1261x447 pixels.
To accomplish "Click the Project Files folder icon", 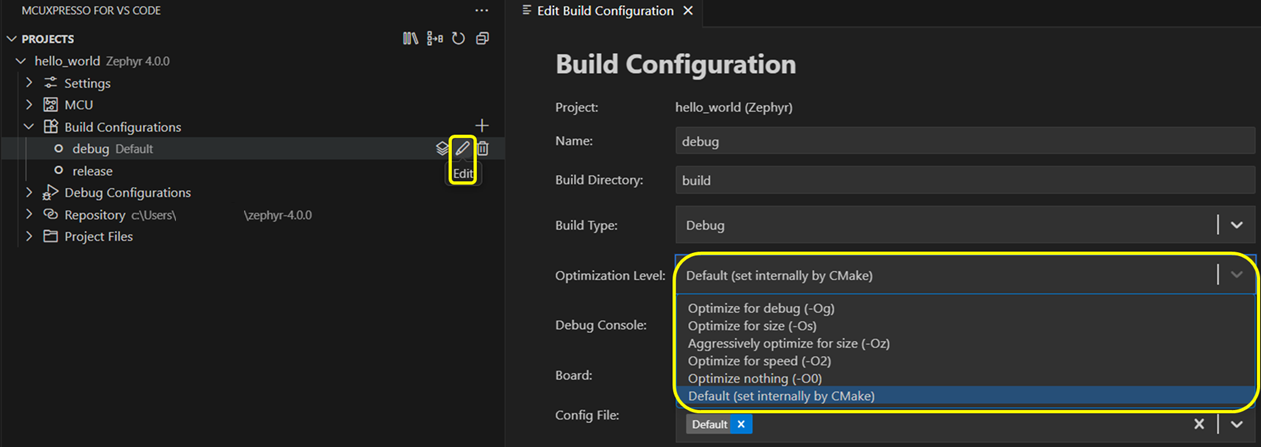I will pyautogui.click(x=51, y=236).
